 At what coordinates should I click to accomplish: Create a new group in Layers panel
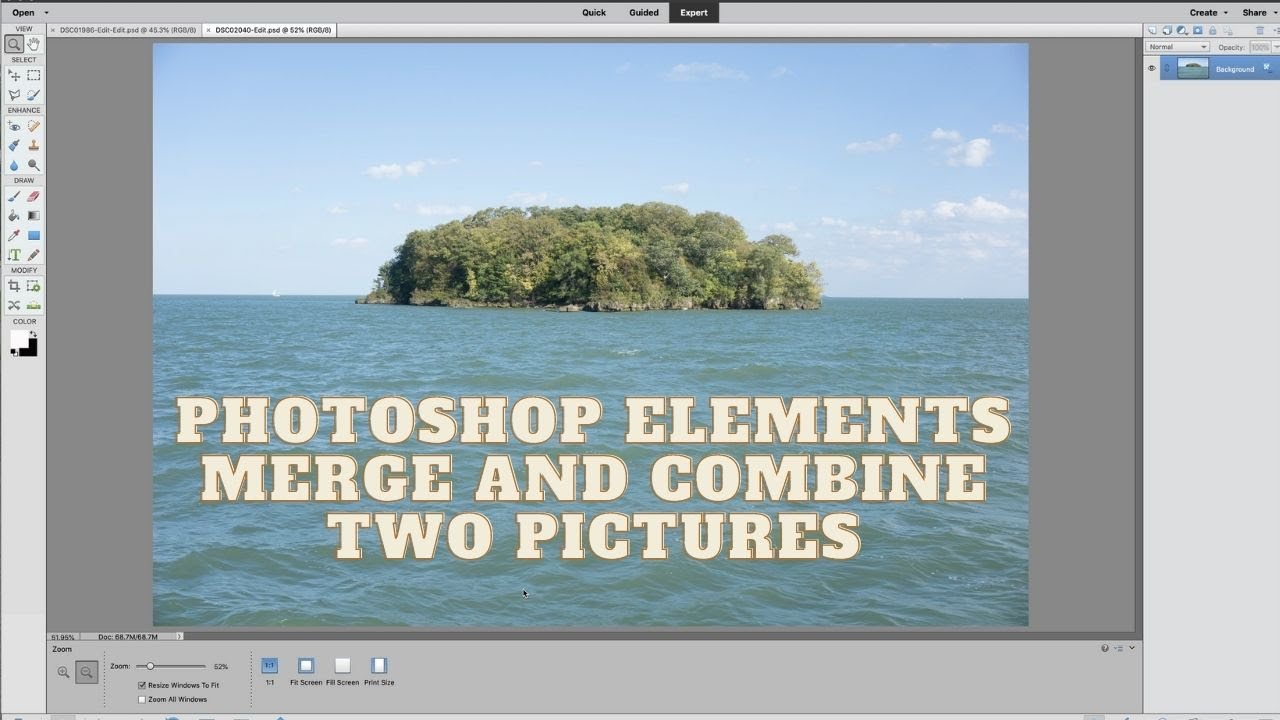click(x=1167, y=30)
